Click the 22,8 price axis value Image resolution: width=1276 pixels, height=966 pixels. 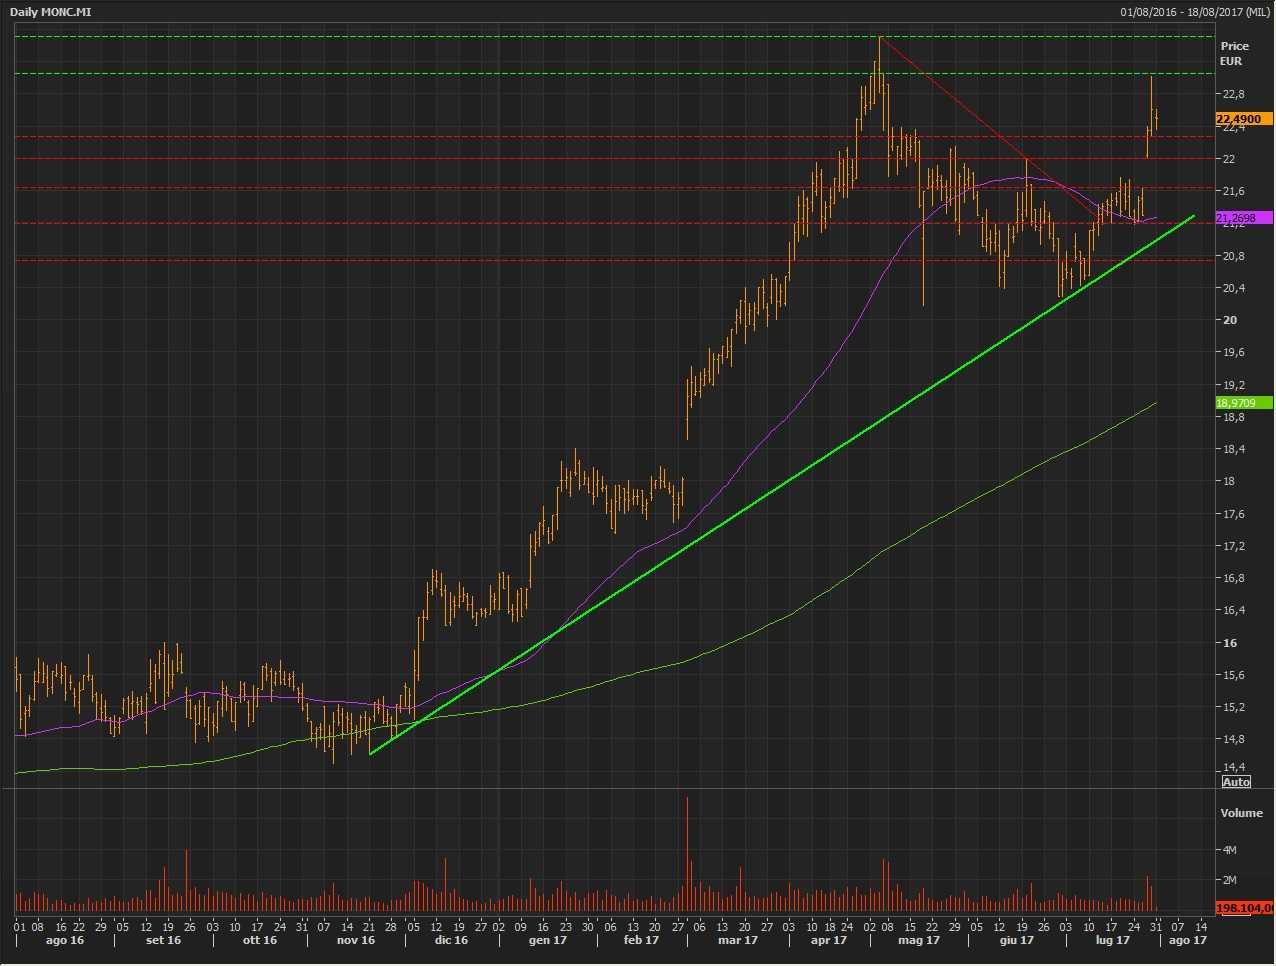[x=1233, y=95]
